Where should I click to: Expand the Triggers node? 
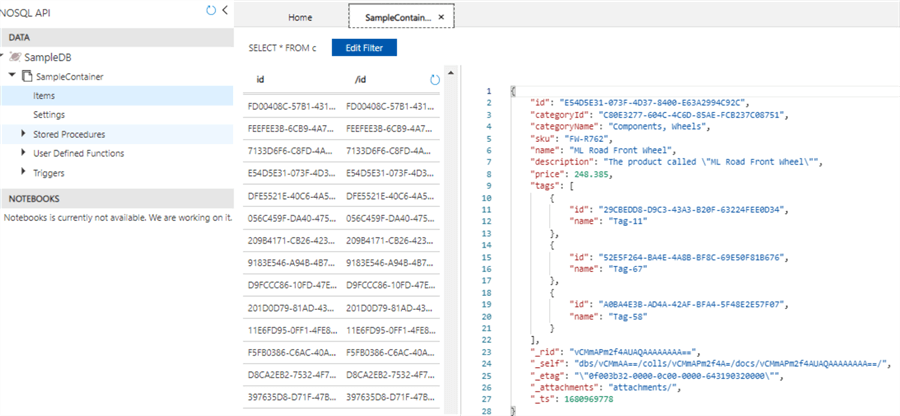point(24,172)
